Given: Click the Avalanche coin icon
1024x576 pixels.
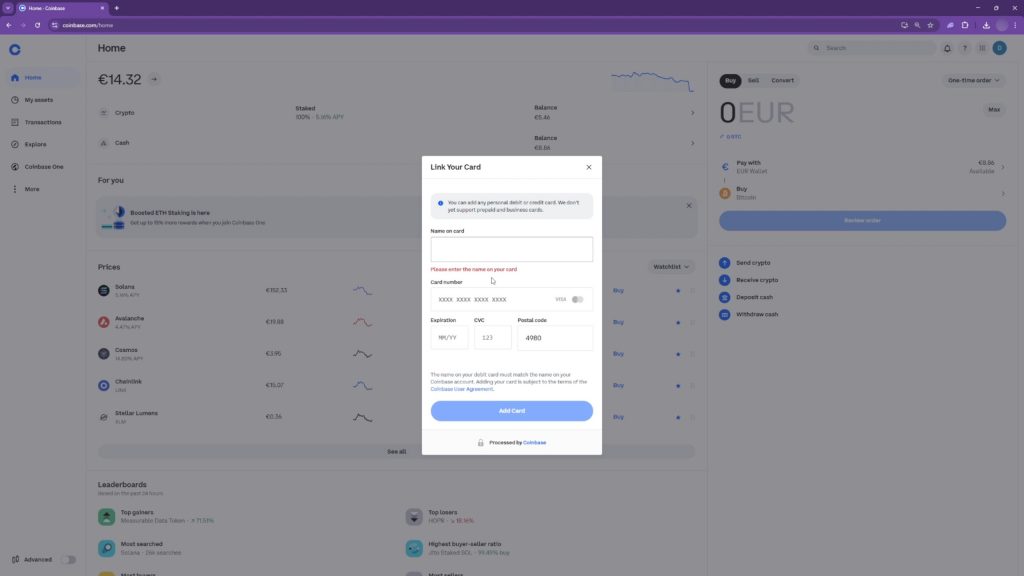Looking at the screenshot, I should (103, 322).
